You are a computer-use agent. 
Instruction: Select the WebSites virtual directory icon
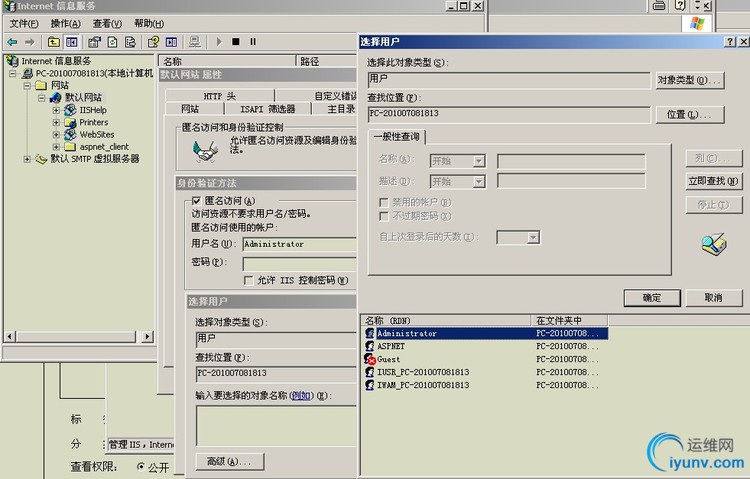70,134
